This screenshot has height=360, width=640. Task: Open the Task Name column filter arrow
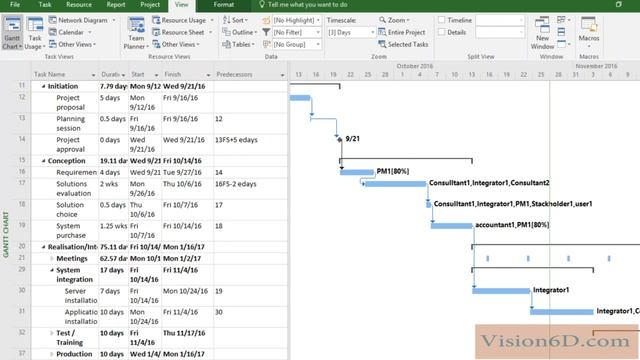93,75
